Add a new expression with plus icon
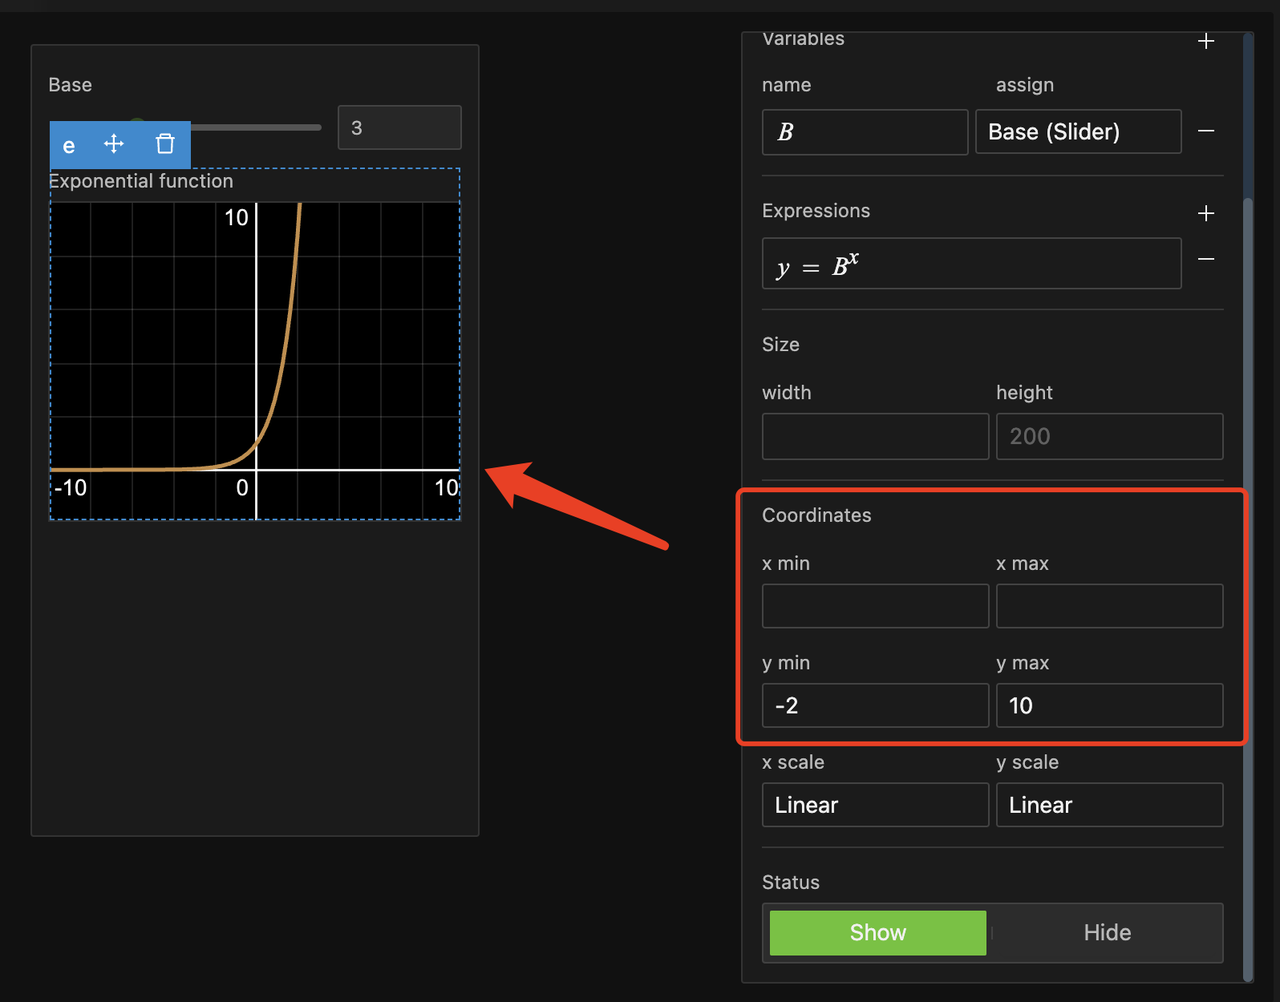 tap(1206, 213)
